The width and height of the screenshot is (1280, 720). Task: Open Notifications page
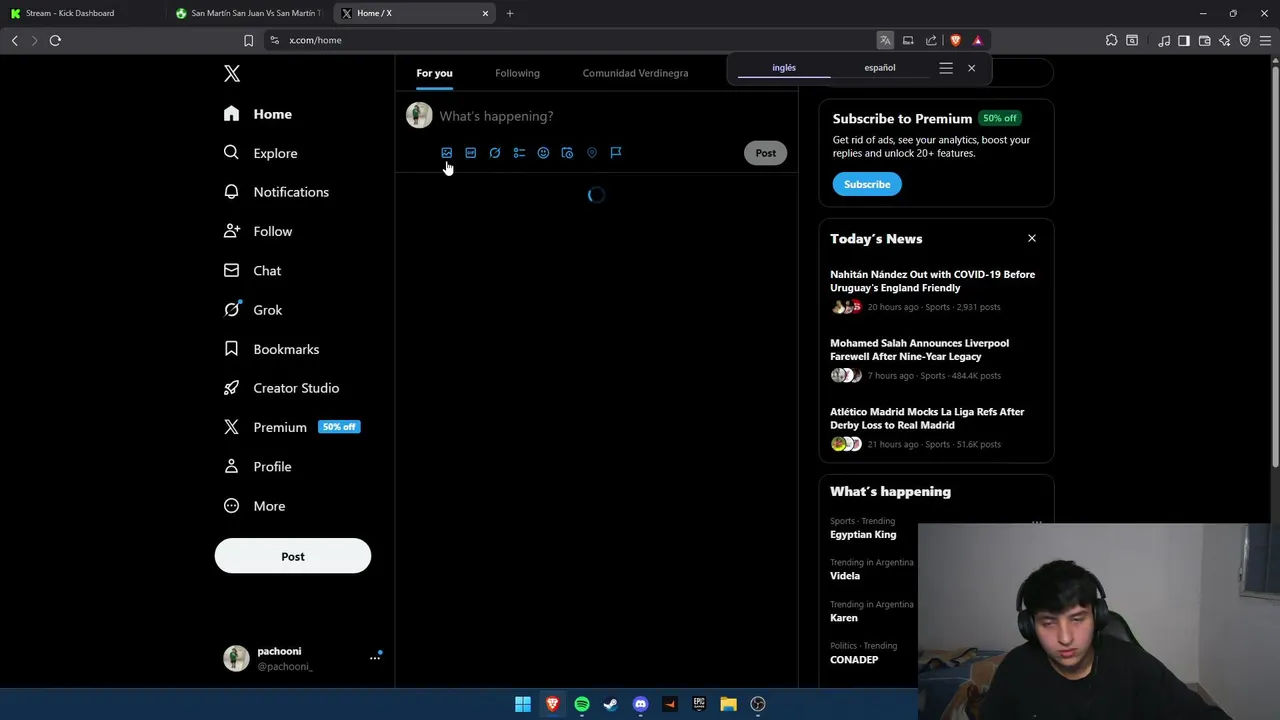pos(277,192)
